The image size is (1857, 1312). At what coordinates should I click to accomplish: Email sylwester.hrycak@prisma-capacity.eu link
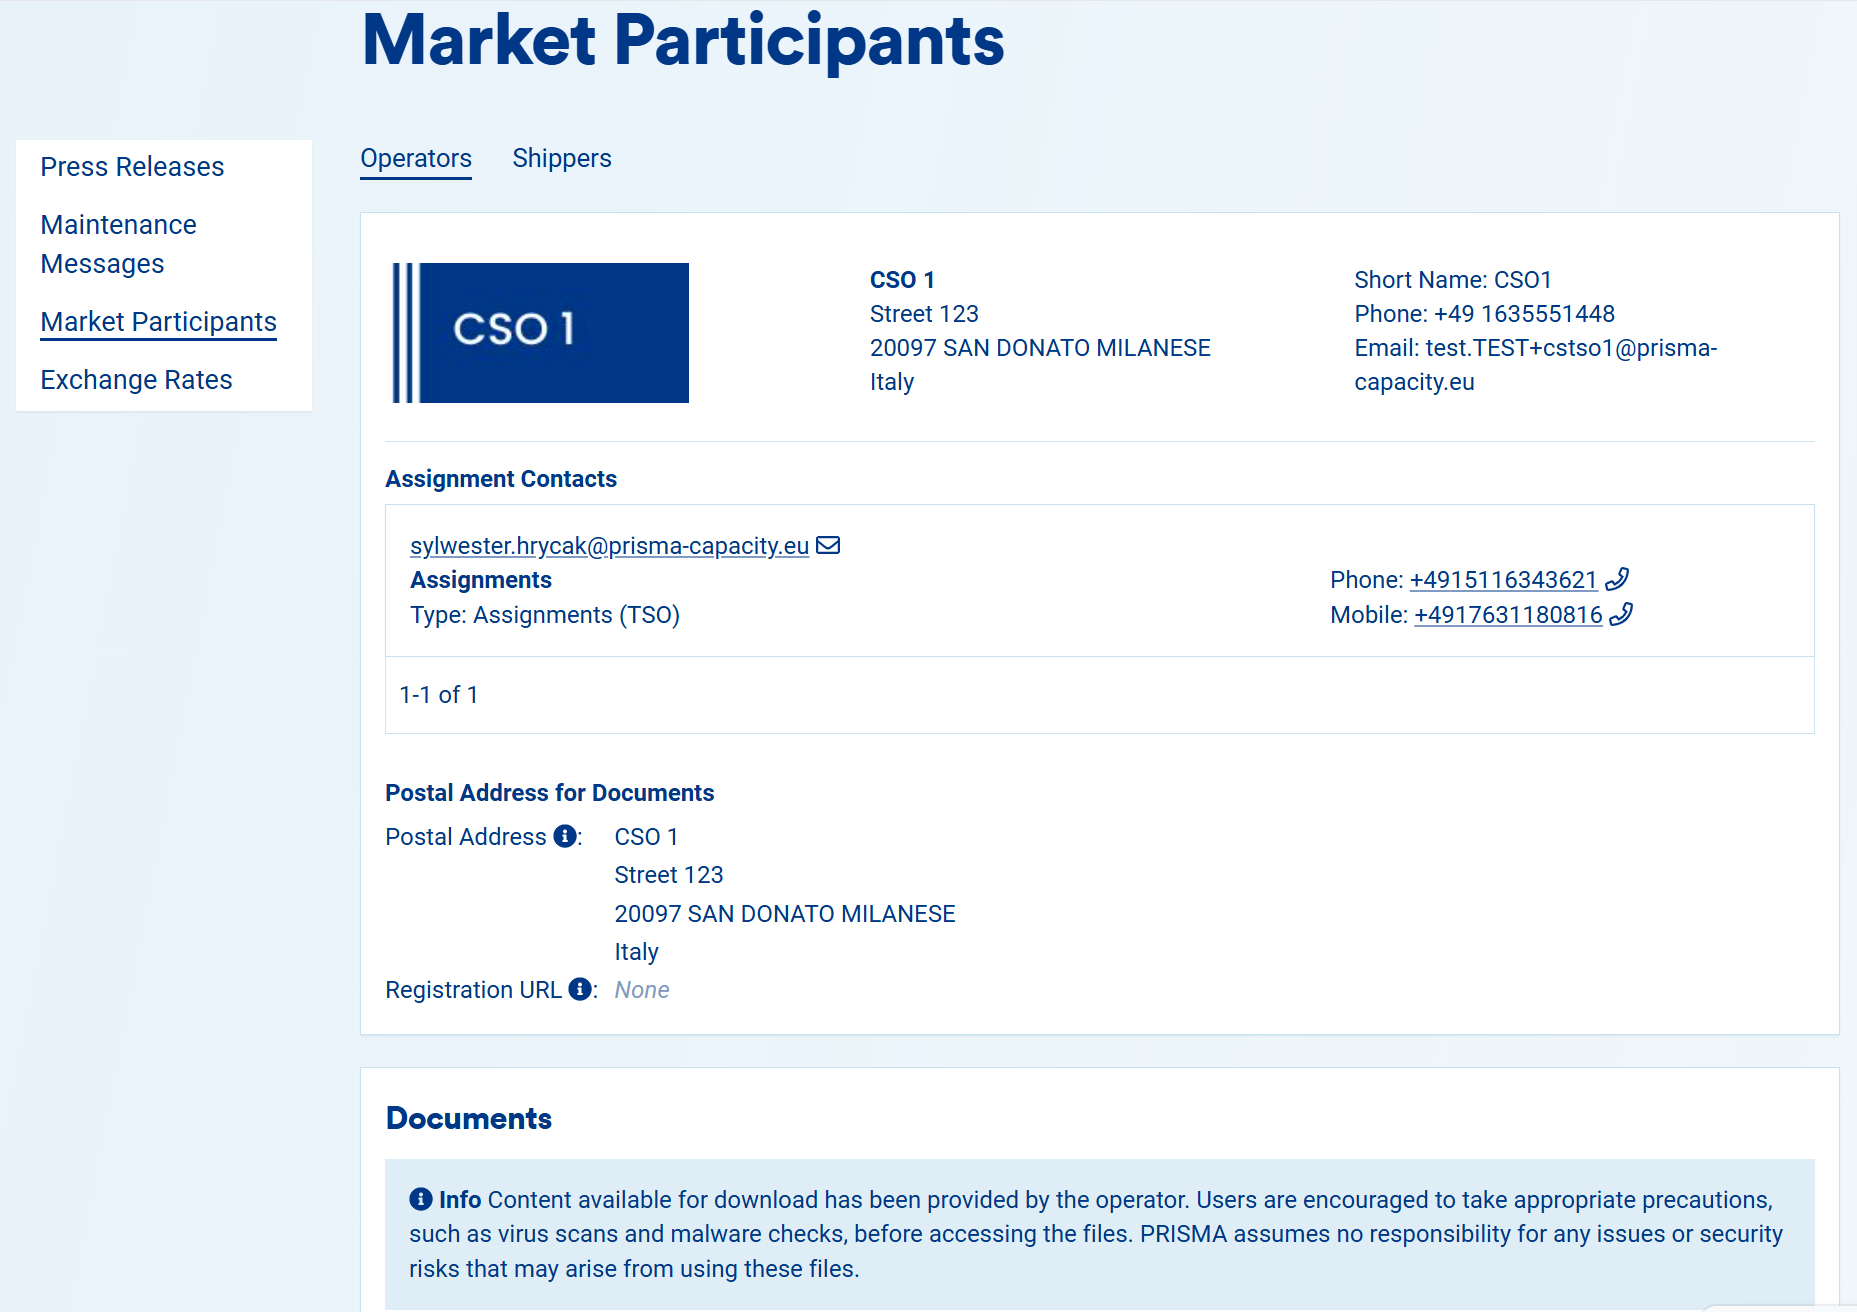click(x=609, y=546)
